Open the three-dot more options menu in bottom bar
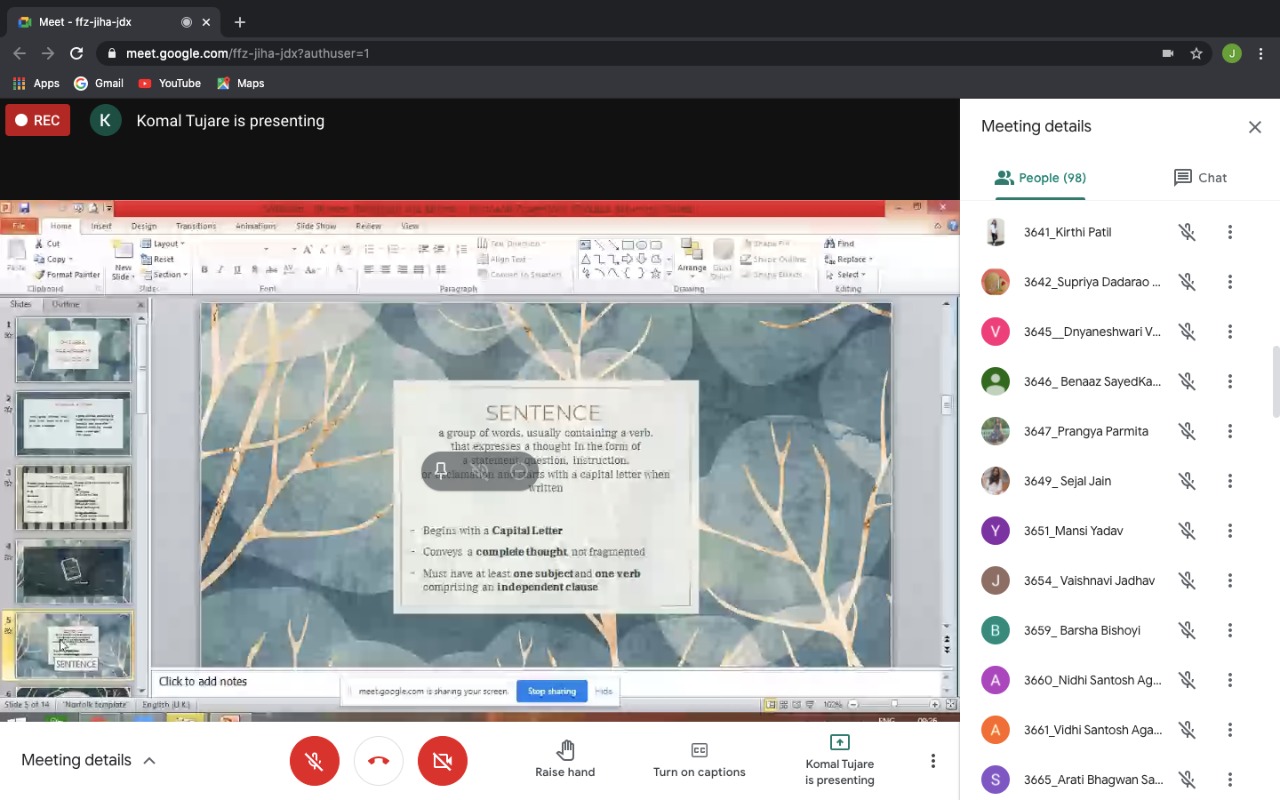This screenshot has width=1280, height=800. 932,761
